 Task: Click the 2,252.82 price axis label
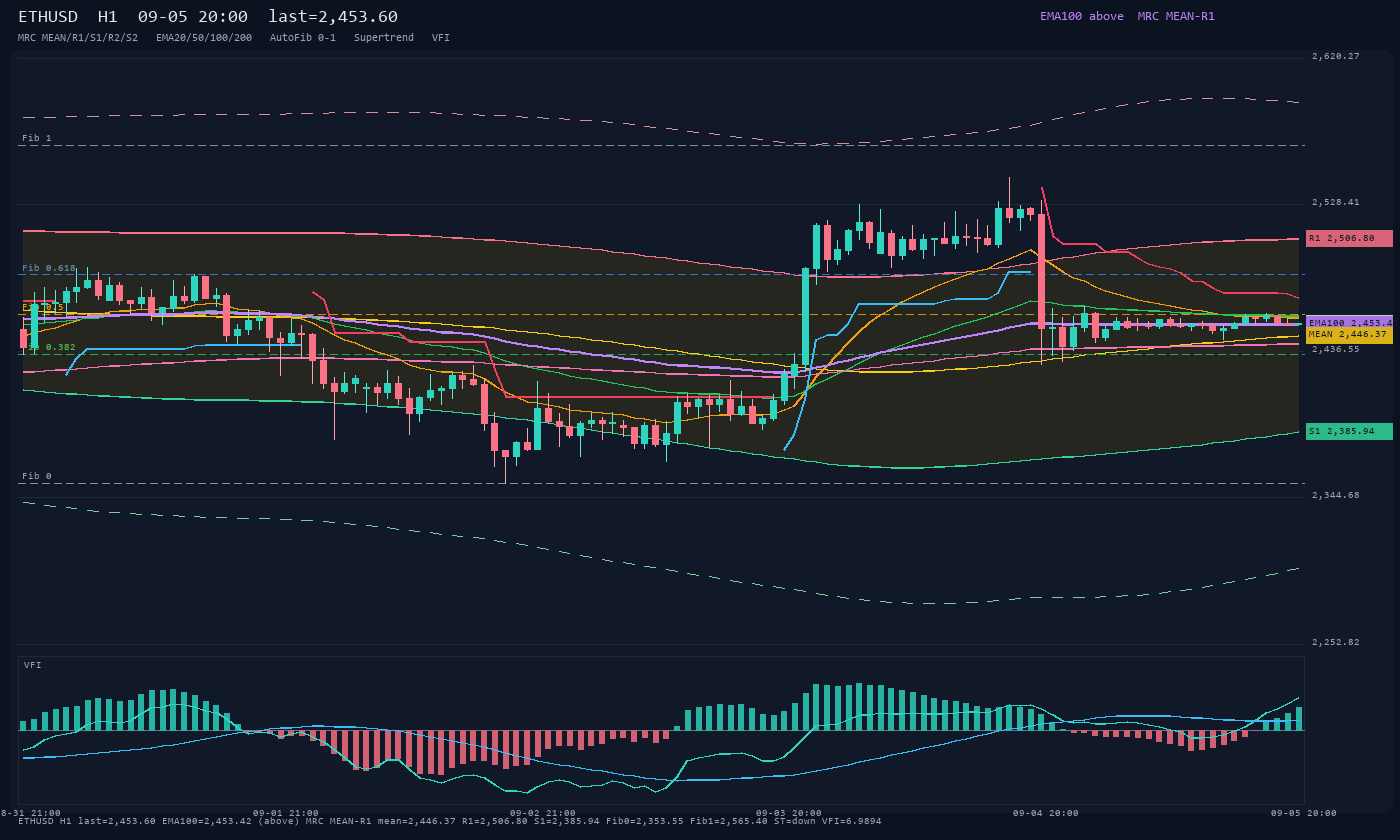point(1336,642)
